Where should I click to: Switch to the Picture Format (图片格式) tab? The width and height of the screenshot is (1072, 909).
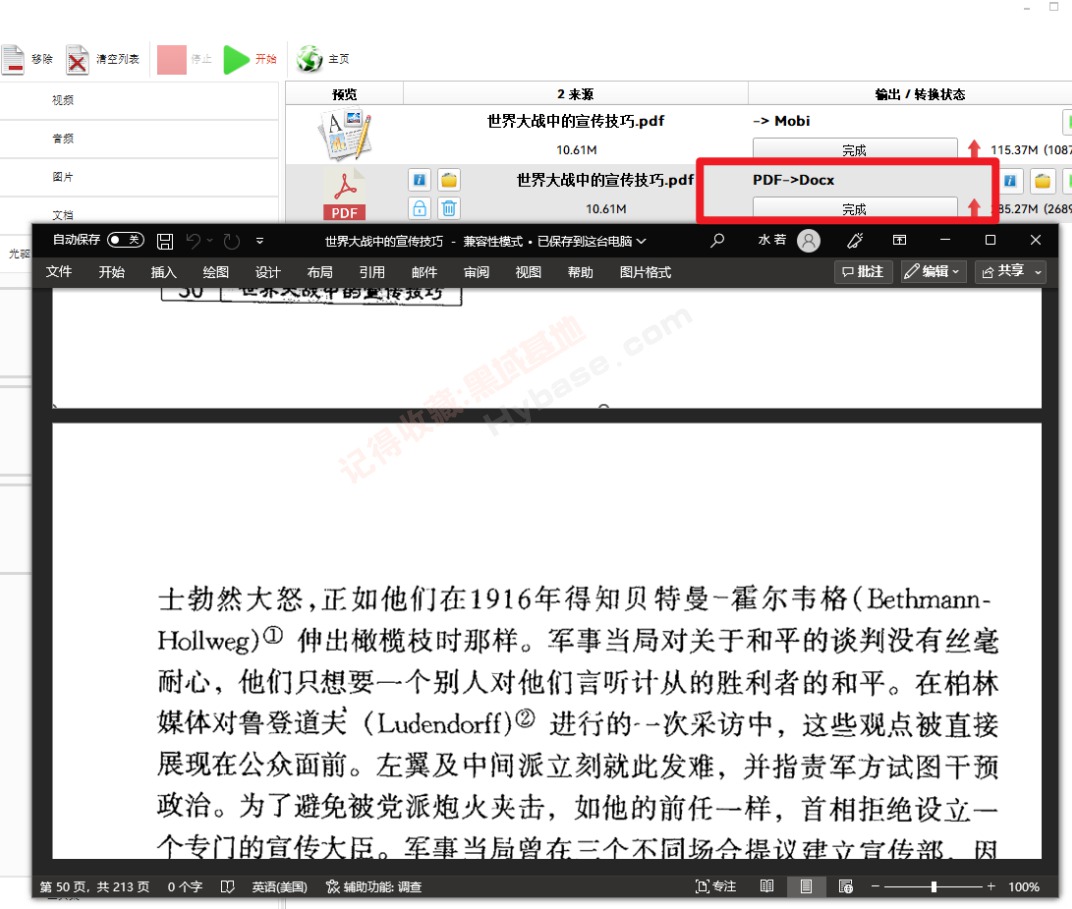click(645, 272)
